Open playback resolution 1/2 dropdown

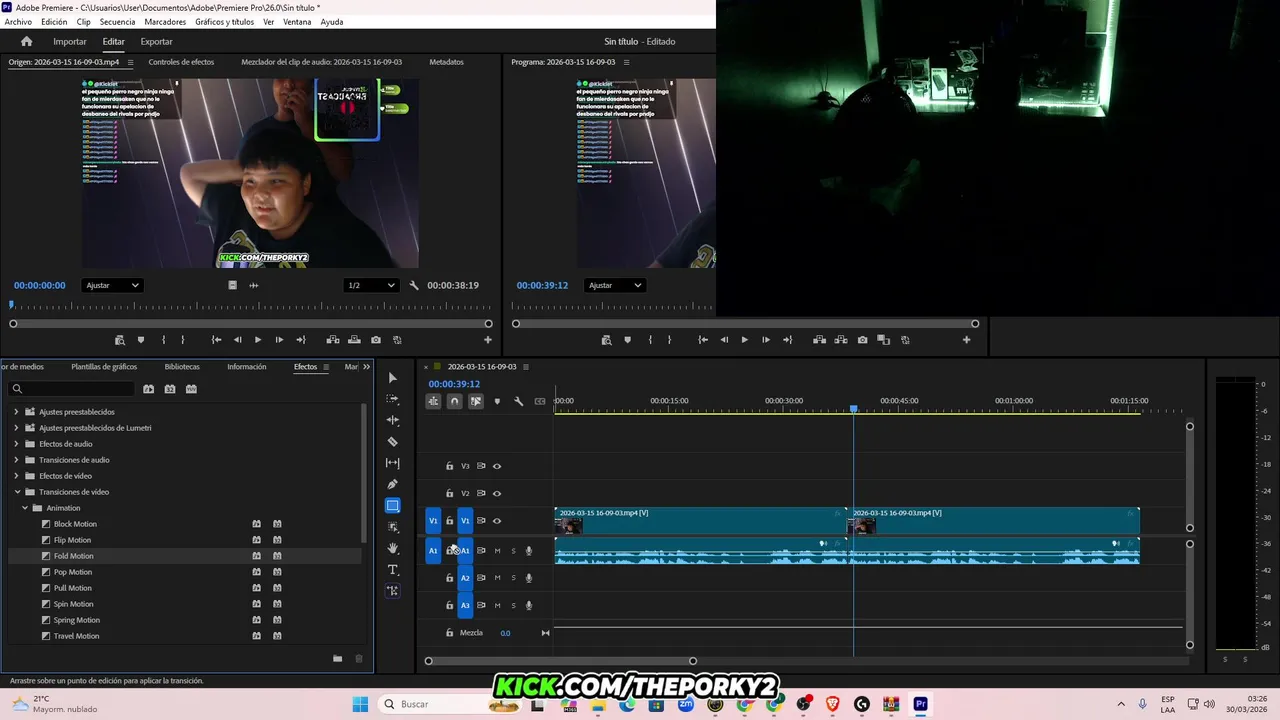(370, 285)
